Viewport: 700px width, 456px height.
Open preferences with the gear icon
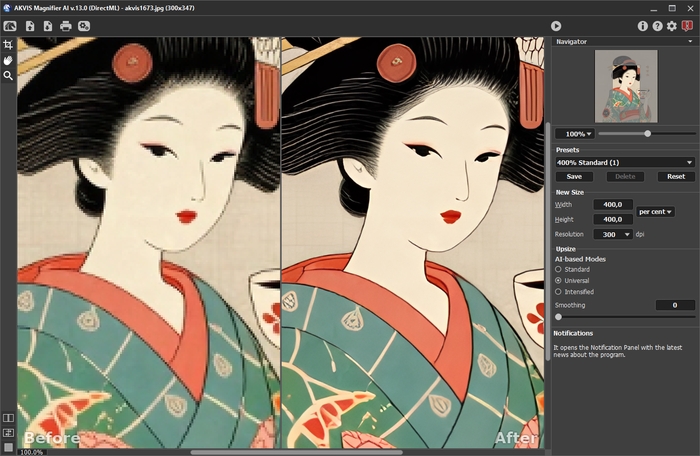coord(672,26)
